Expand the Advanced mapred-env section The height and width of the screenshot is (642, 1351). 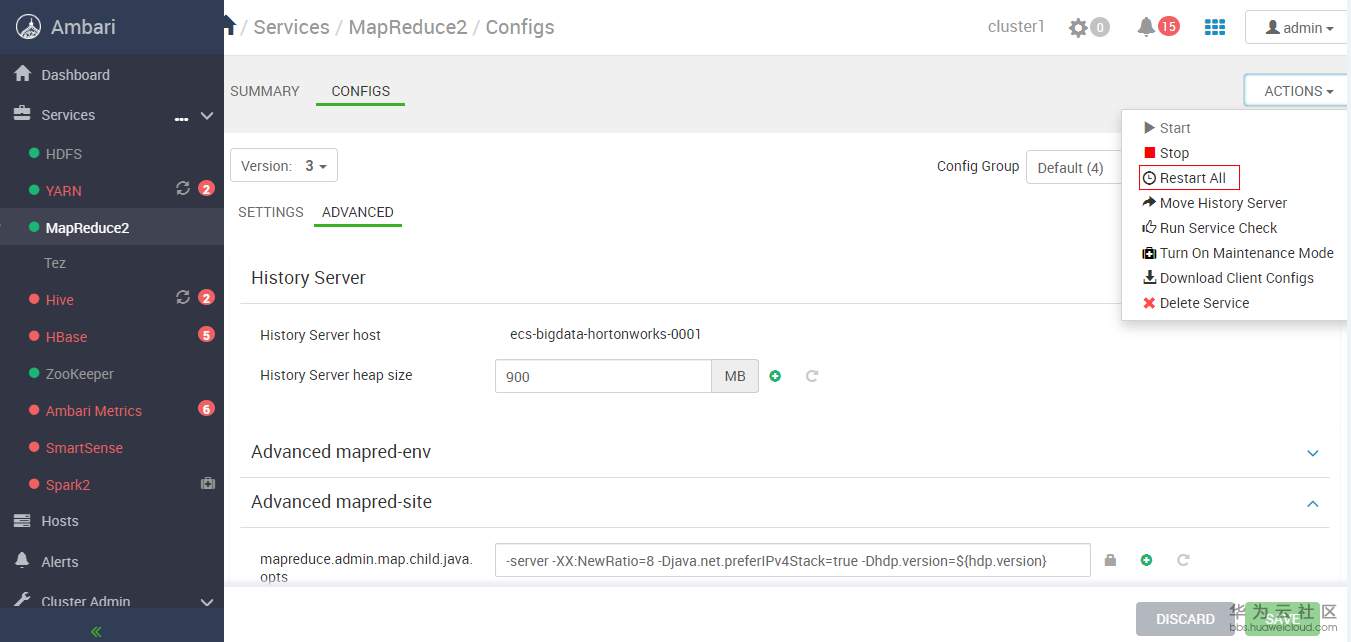pyautogui.click(x=1313, y=453)
